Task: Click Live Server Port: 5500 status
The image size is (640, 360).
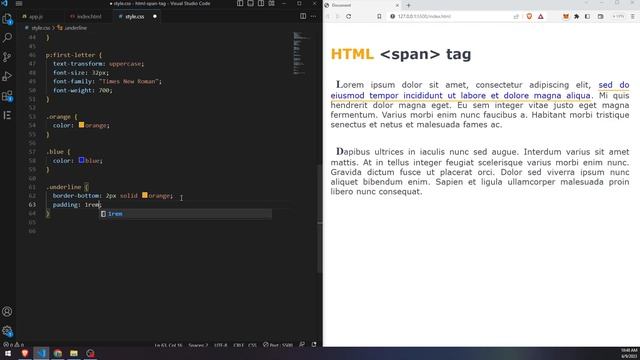Action: pos(278,345)
